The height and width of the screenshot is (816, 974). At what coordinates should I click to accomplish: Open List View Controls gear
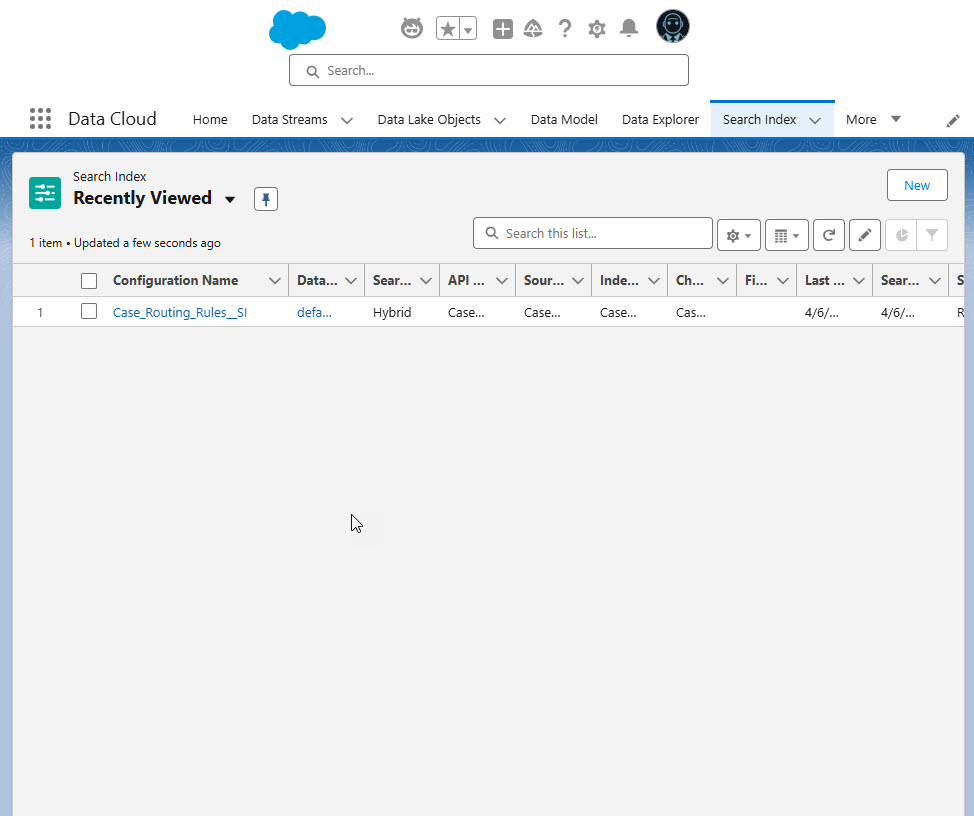739,235
